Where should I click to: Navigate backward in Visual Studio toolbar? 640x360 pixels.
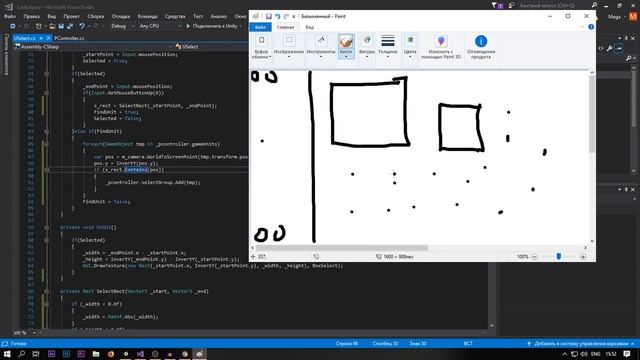tap(13, 26)
